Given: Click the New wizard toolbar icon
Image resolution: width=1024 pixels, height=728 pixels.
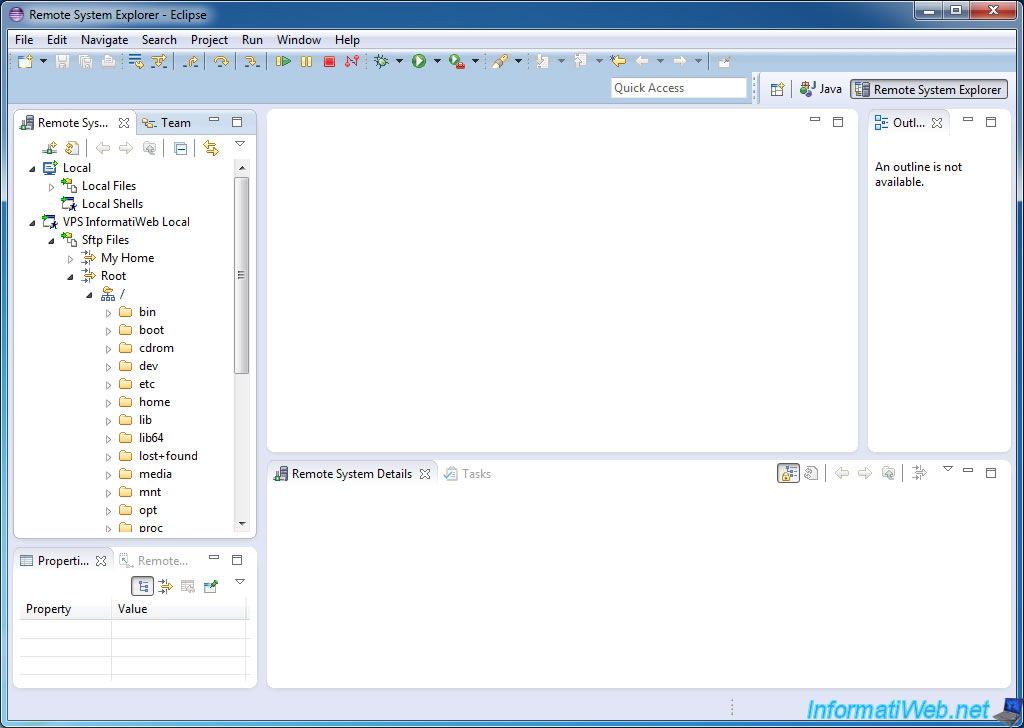Looking at the screenshot, I should tap(25, 62).
